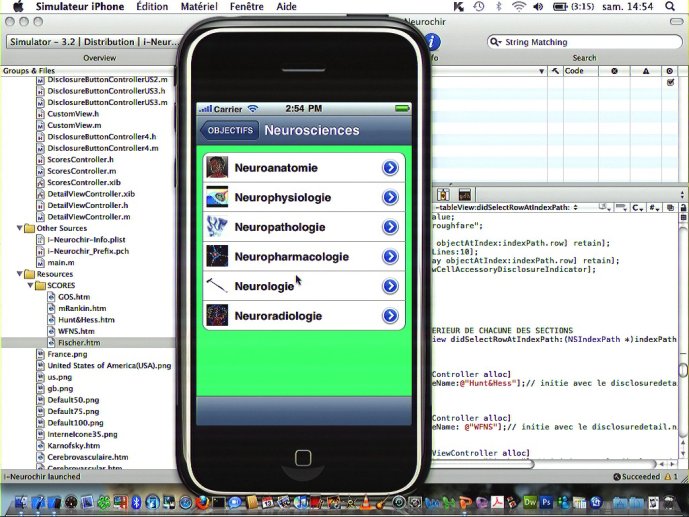The image size is (689, 517).
Task: Open Finder from the Dock
Action: 20,502
